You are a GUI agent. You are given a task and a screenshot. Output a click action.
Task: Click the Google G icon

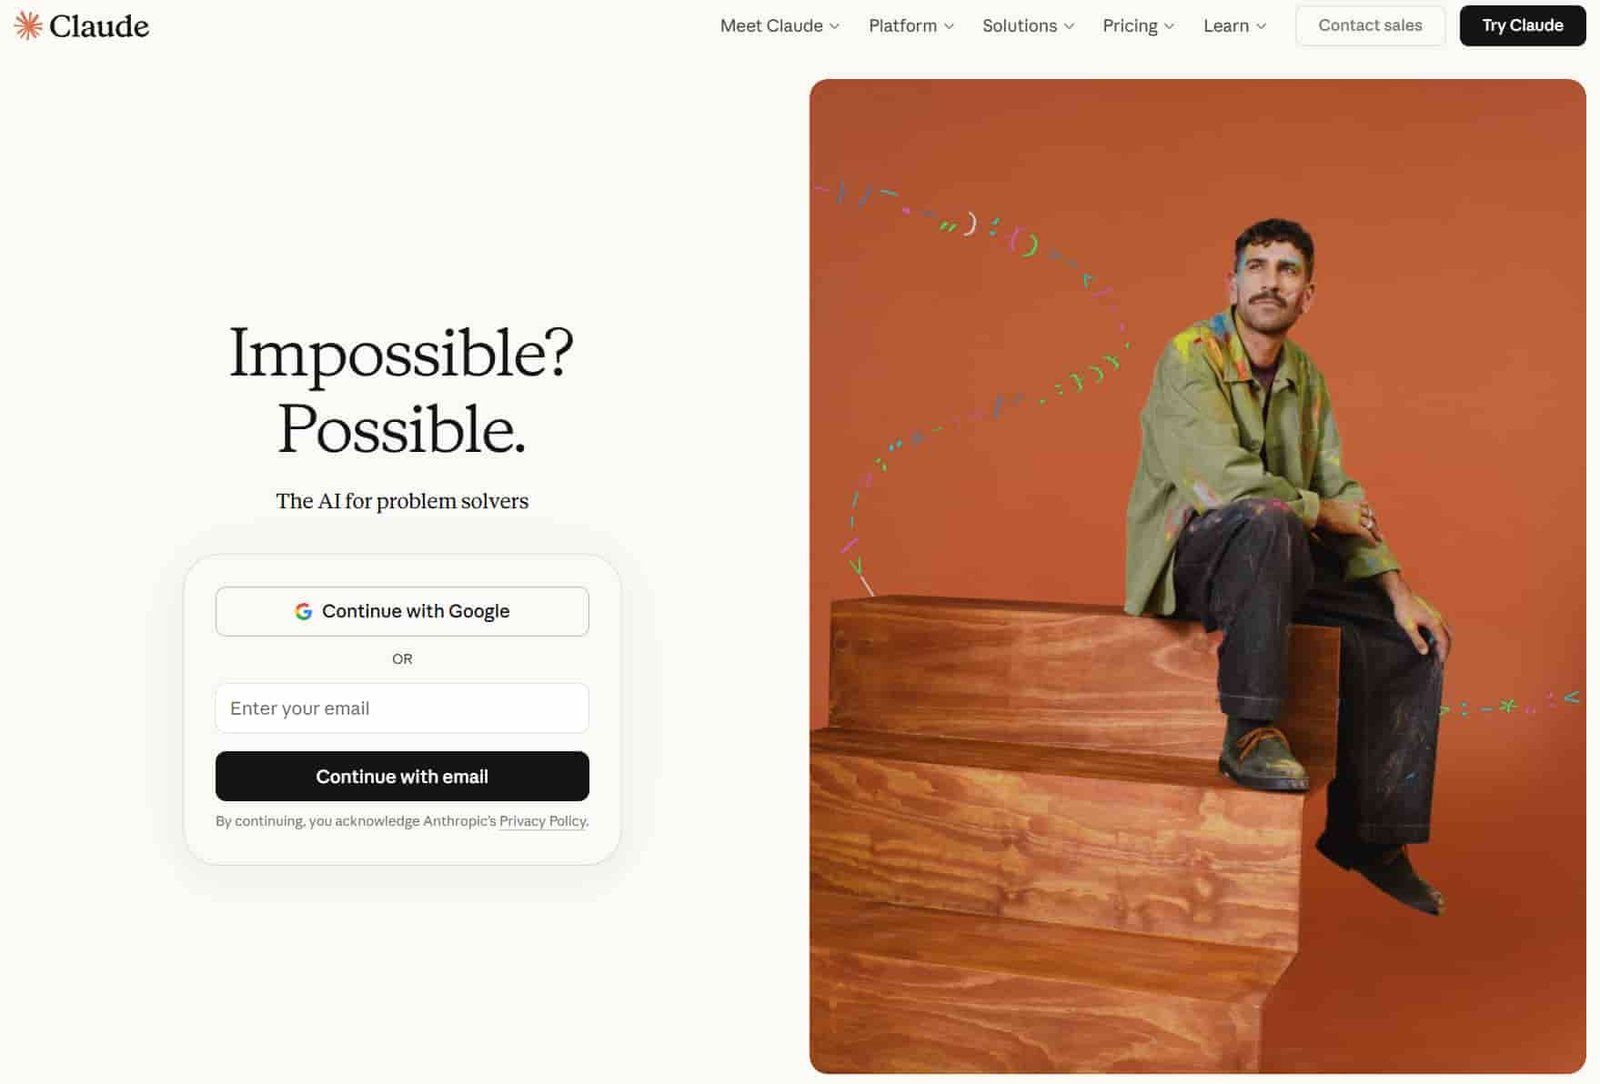tap(304, 611)
